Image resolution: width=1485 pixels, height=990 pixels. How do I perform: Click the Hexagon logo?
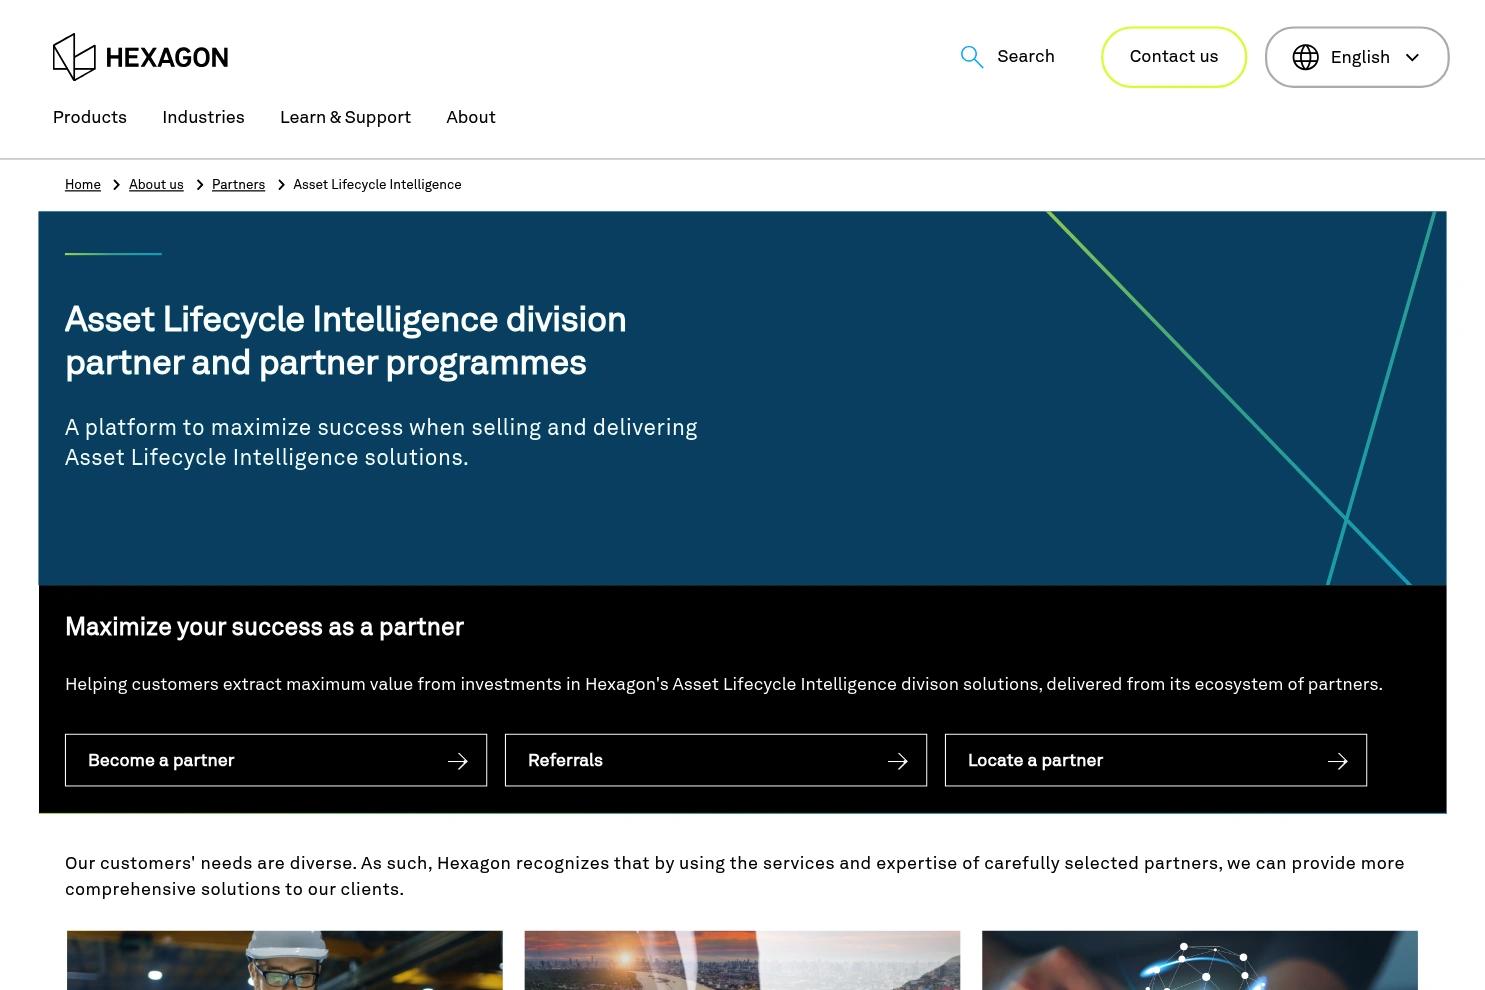click(140, 57)
